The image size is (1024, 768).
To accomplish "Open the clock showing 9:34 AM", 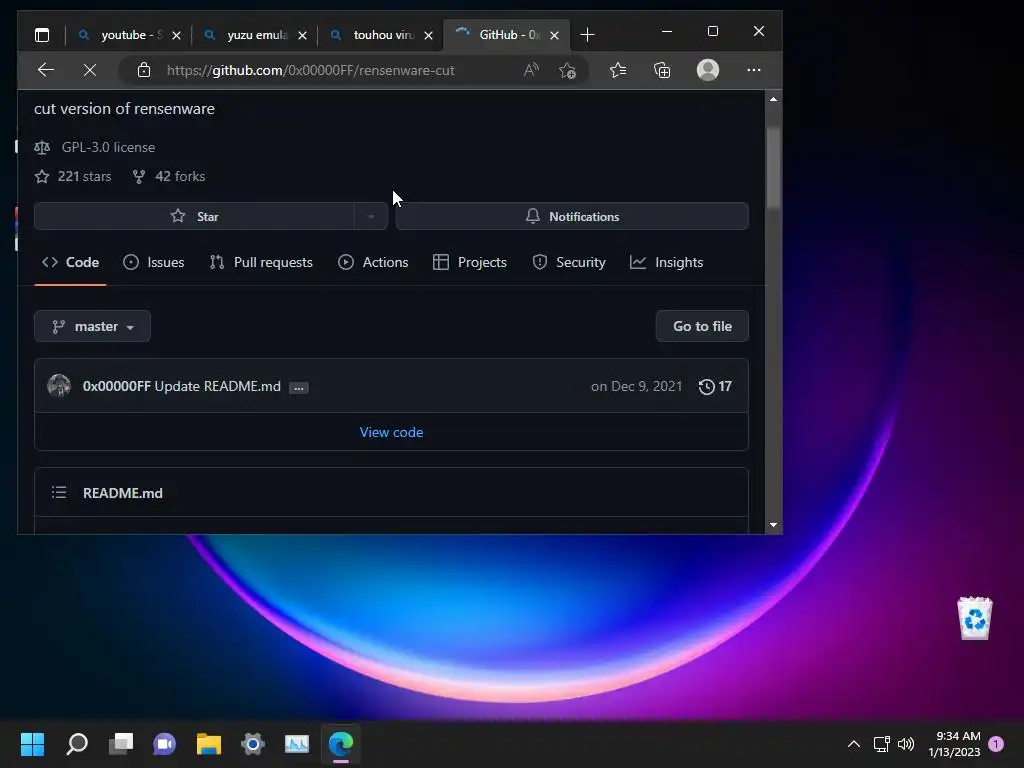I will click(x=954, y=744).
